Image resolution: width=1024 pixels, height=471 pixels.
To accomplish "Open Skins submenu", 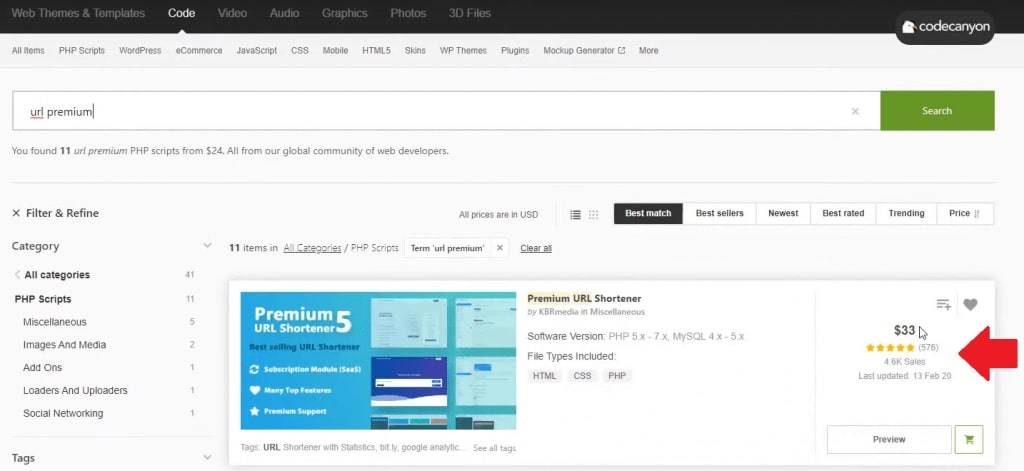I will [x=415, y=50].
